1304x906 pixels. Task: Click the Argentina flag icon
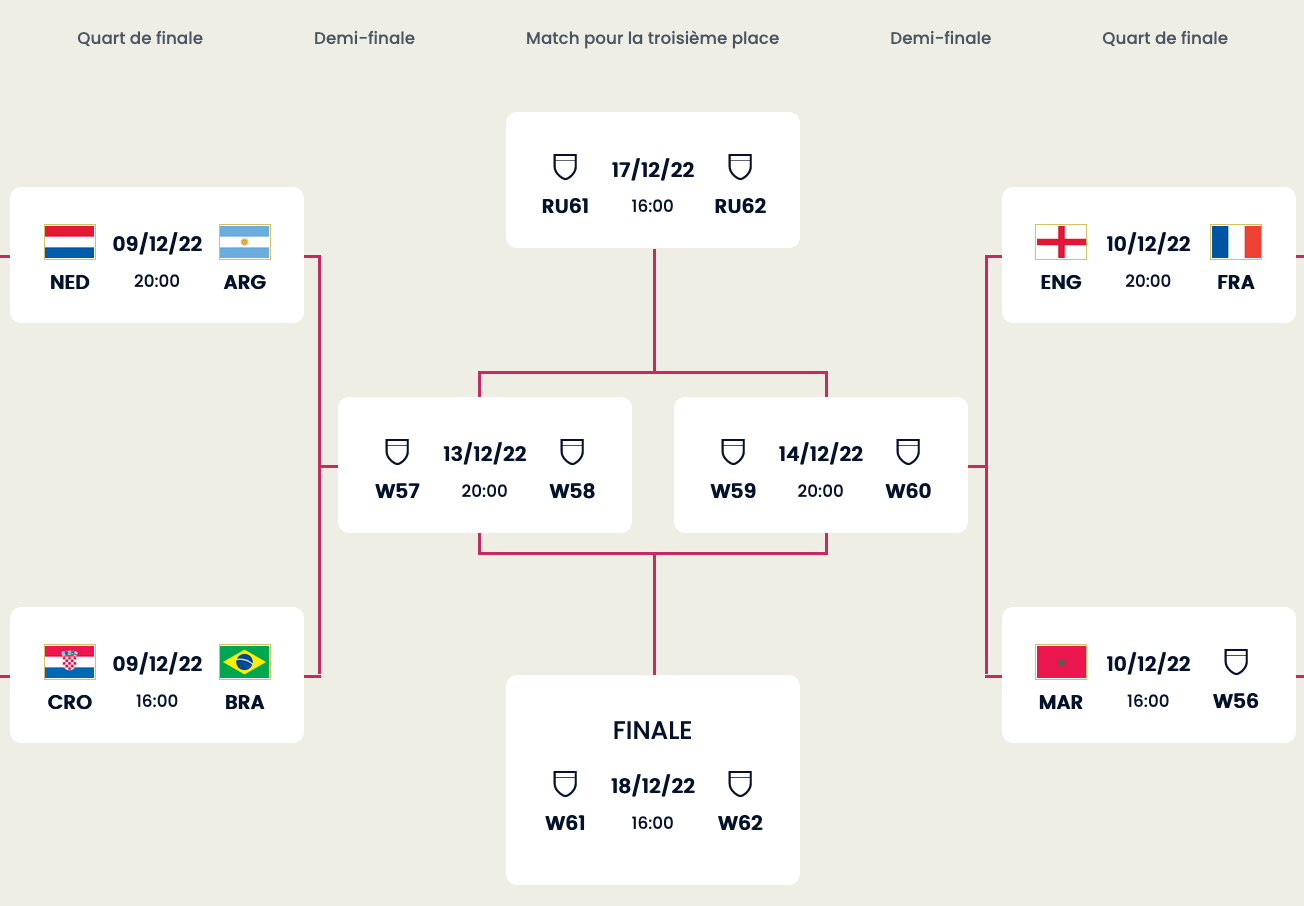pos(245,242)
